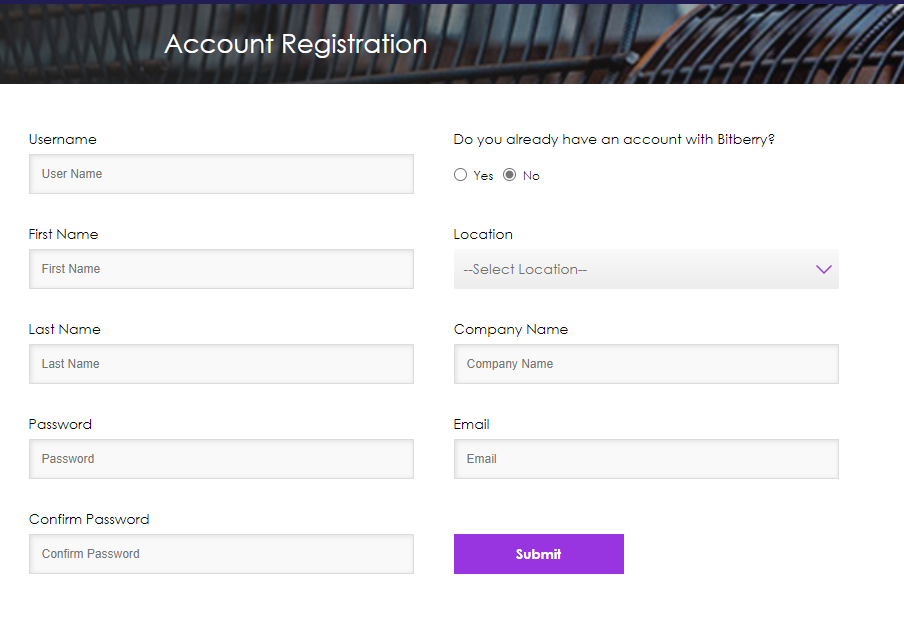Select the No radio button
Image resolution: width=904 pixels, height=642 pixels.
point(509,175)
